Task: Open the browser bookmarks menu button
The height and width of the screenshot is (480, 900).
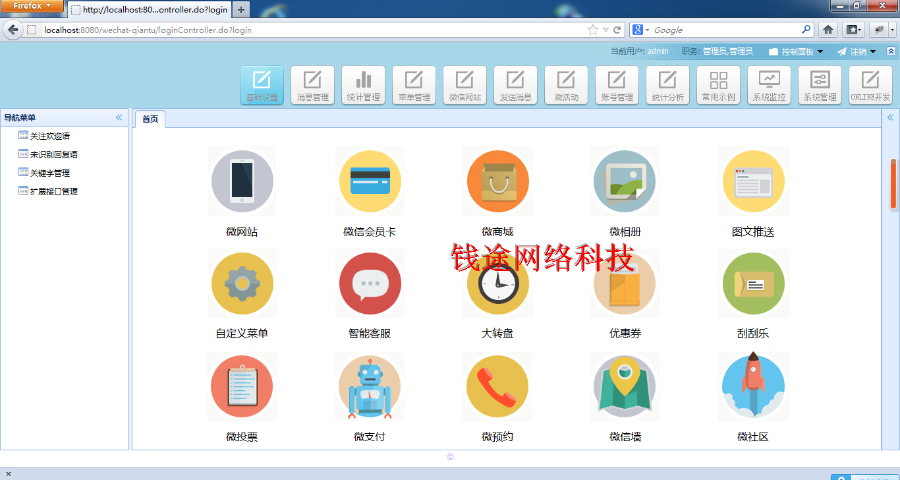Action: point(854,30)
